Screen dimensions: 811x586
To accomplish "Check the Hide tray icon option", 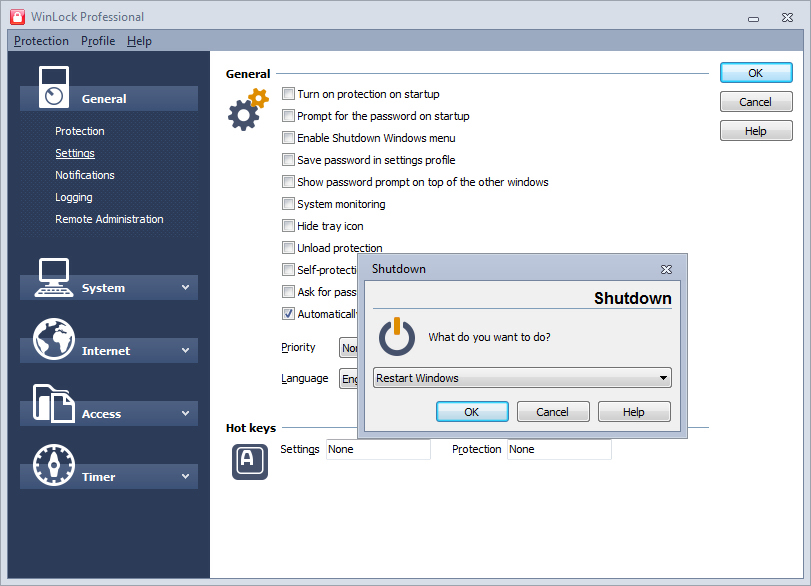I will tap(288, 226).
